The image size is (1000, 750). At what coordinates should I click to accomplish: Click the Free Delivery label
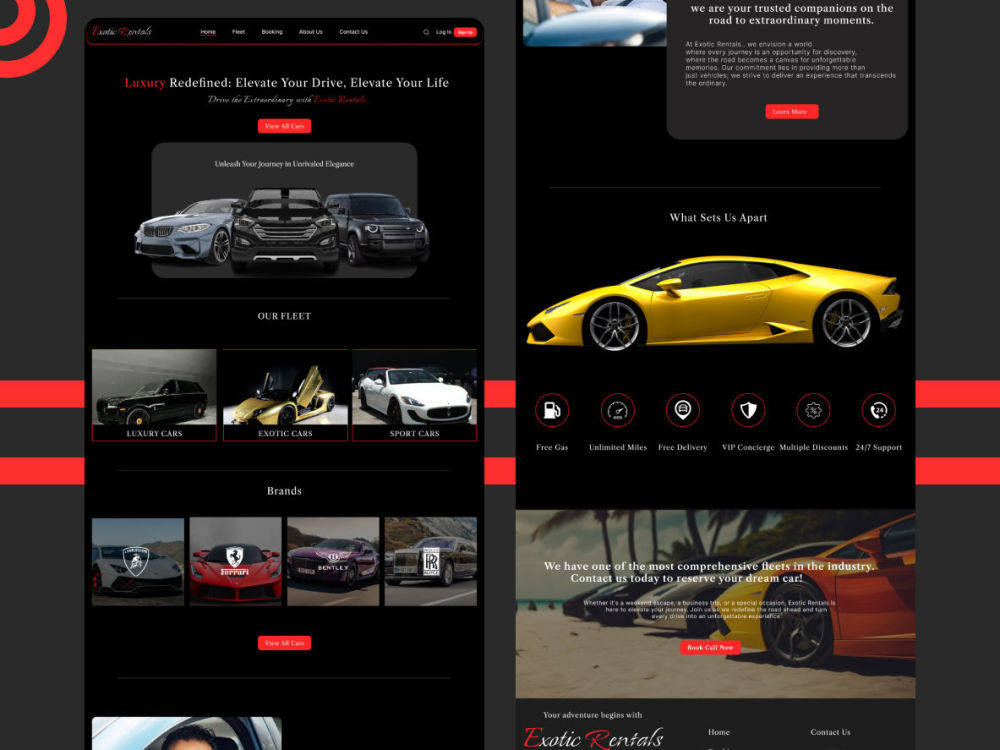click(682, 448)
